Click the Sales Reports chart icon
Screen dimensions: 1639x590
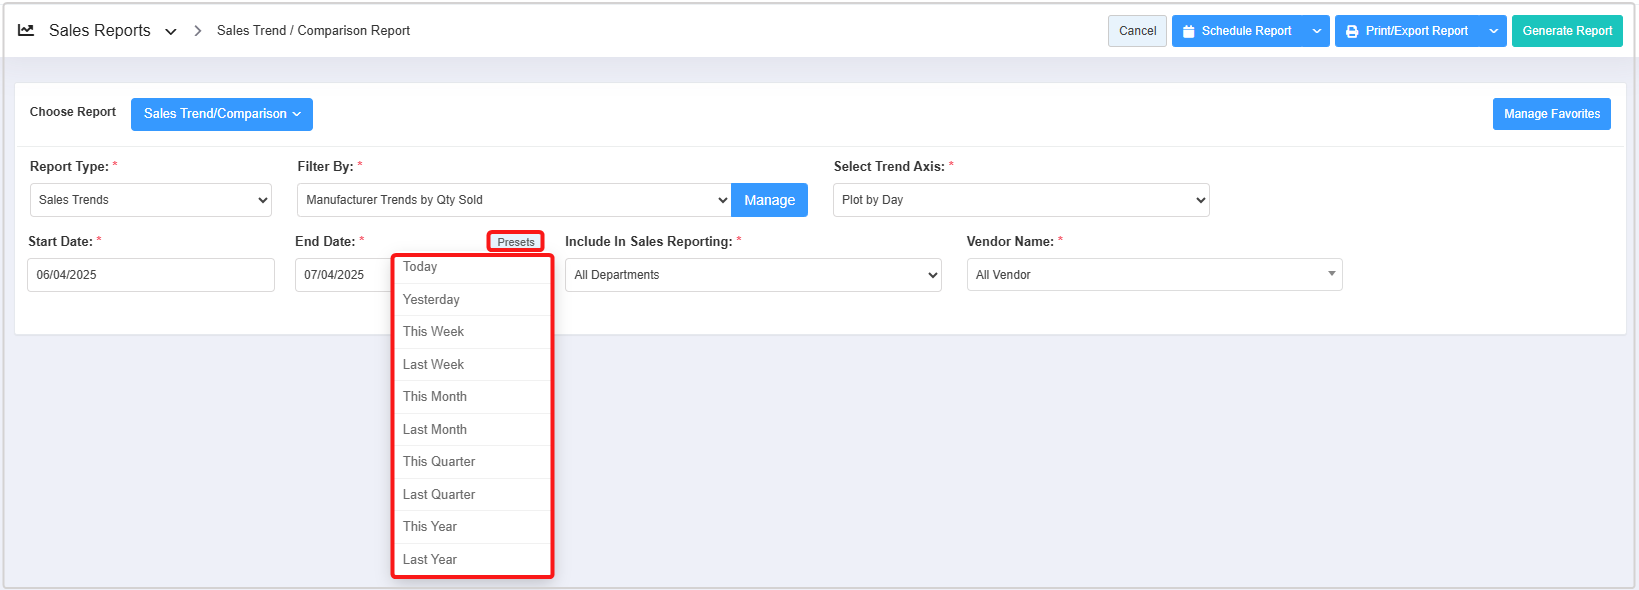coord(26,30)
